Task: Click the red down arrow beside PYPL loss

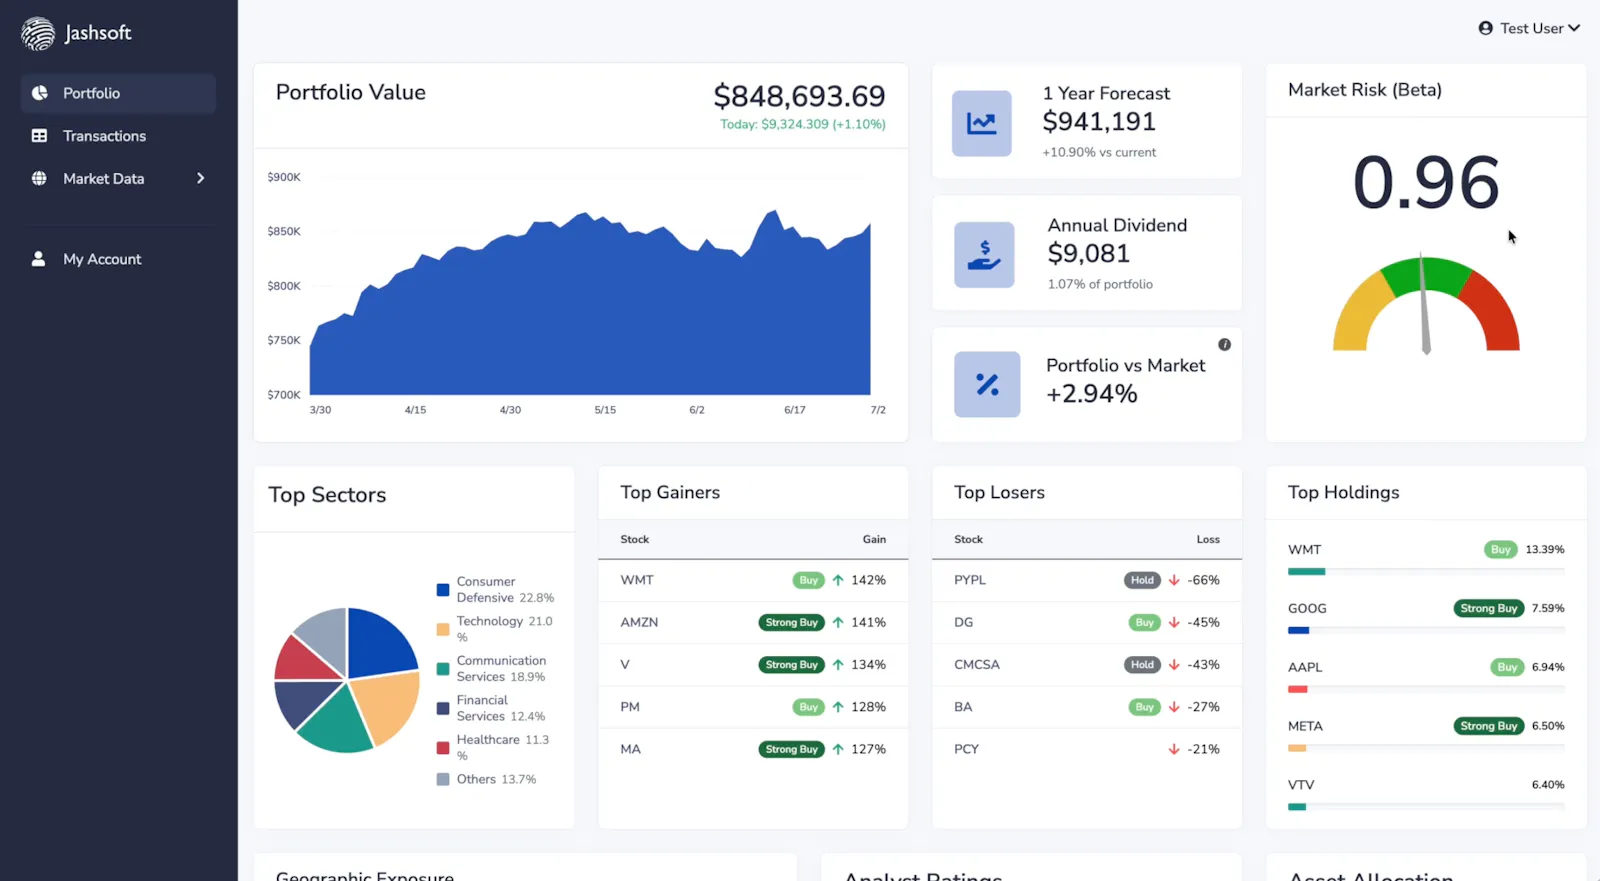Action: (1174, 580)
